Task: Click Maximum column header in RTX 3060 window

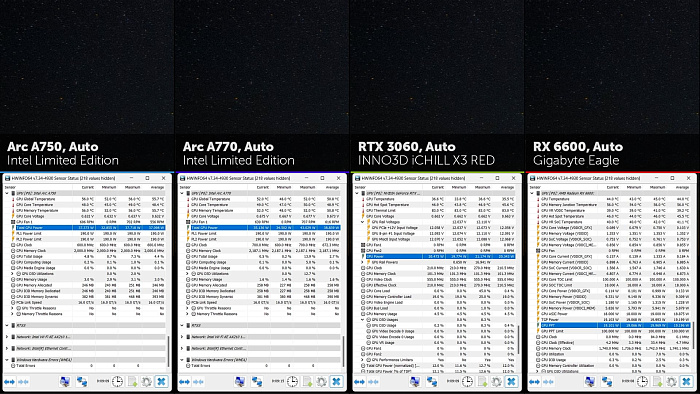Action: click(x=482, y=187)
